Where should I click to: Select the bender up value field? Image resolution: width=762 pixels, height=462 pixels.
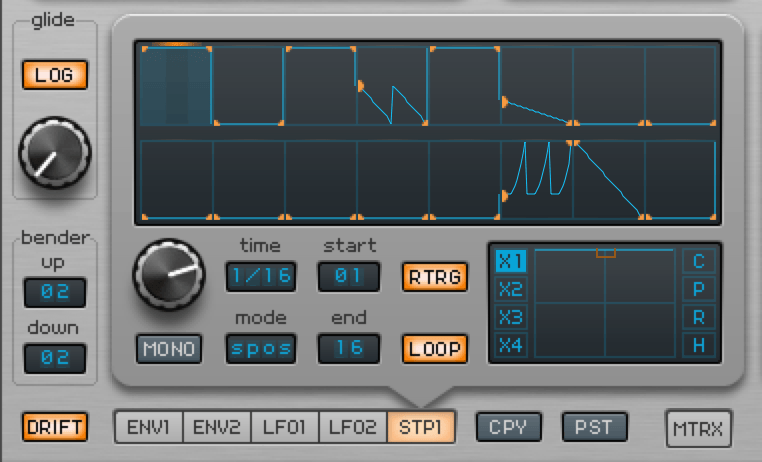click(x=55, y=292)
